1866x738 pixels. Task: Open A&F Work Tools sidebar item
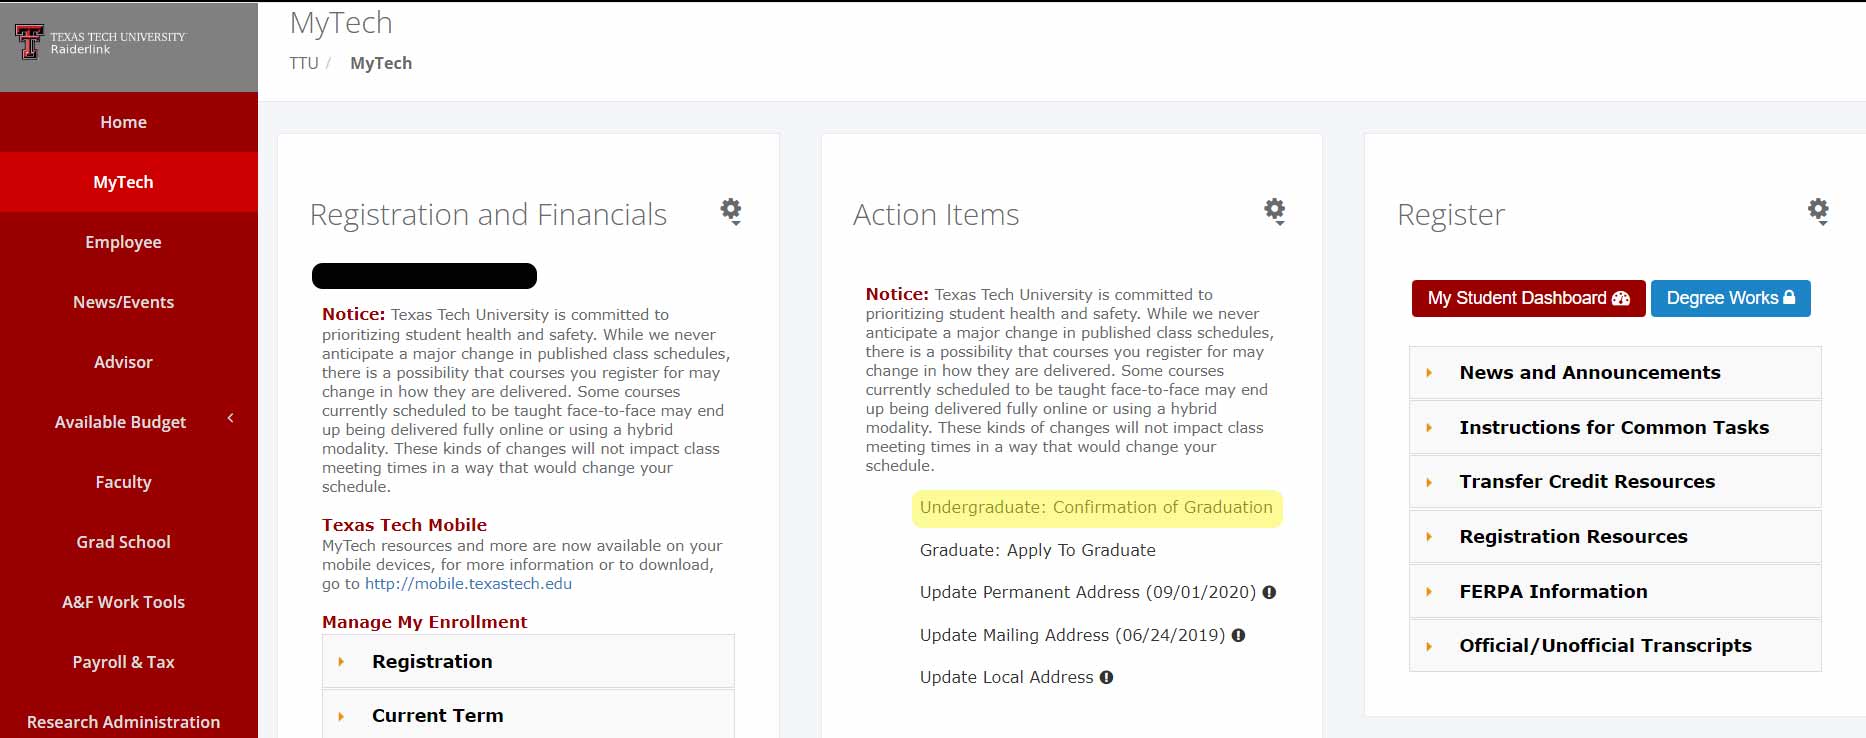pos(129,602)
